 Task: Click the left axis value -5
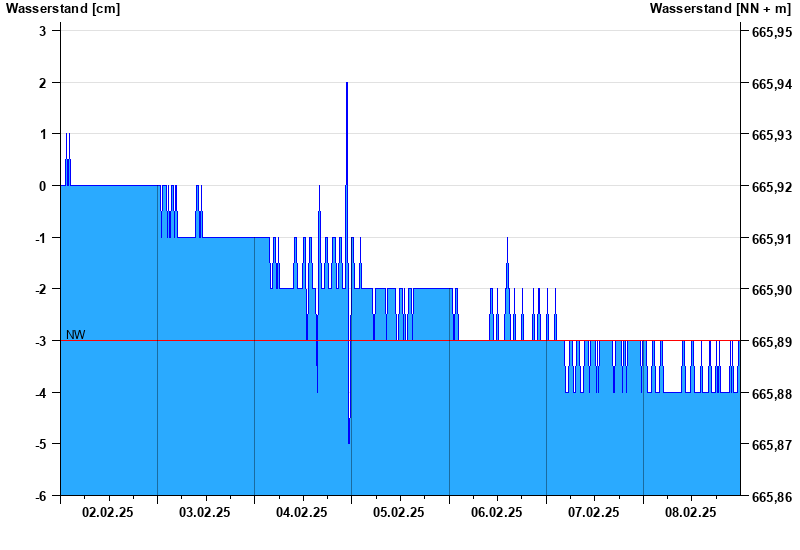tap(40, 444)
